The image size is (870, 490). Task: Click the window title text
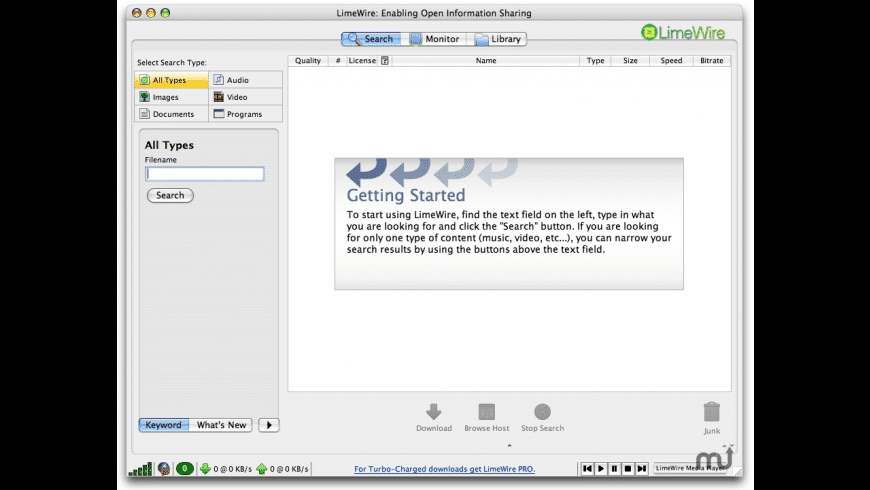point(434,13)
